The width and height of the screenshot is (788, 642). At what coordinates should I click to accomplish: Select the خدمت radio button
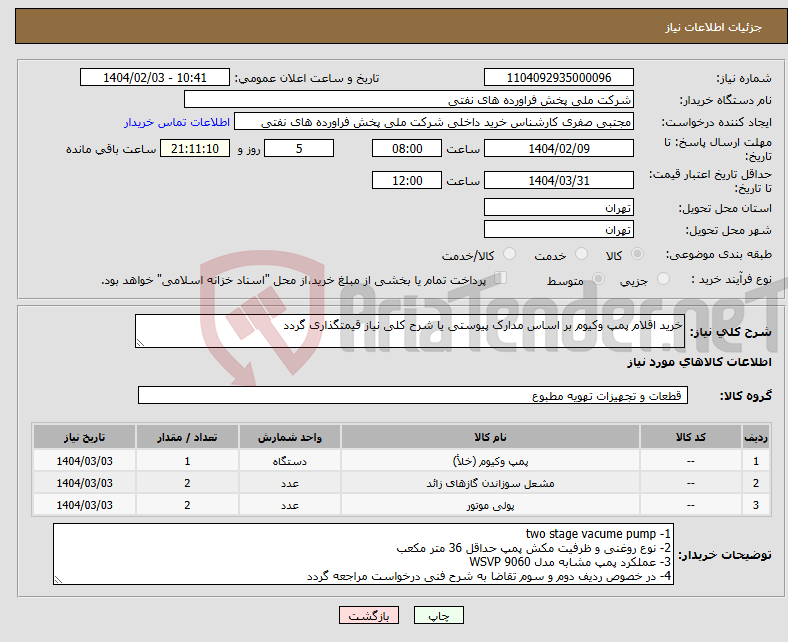[x=581, y=254]
